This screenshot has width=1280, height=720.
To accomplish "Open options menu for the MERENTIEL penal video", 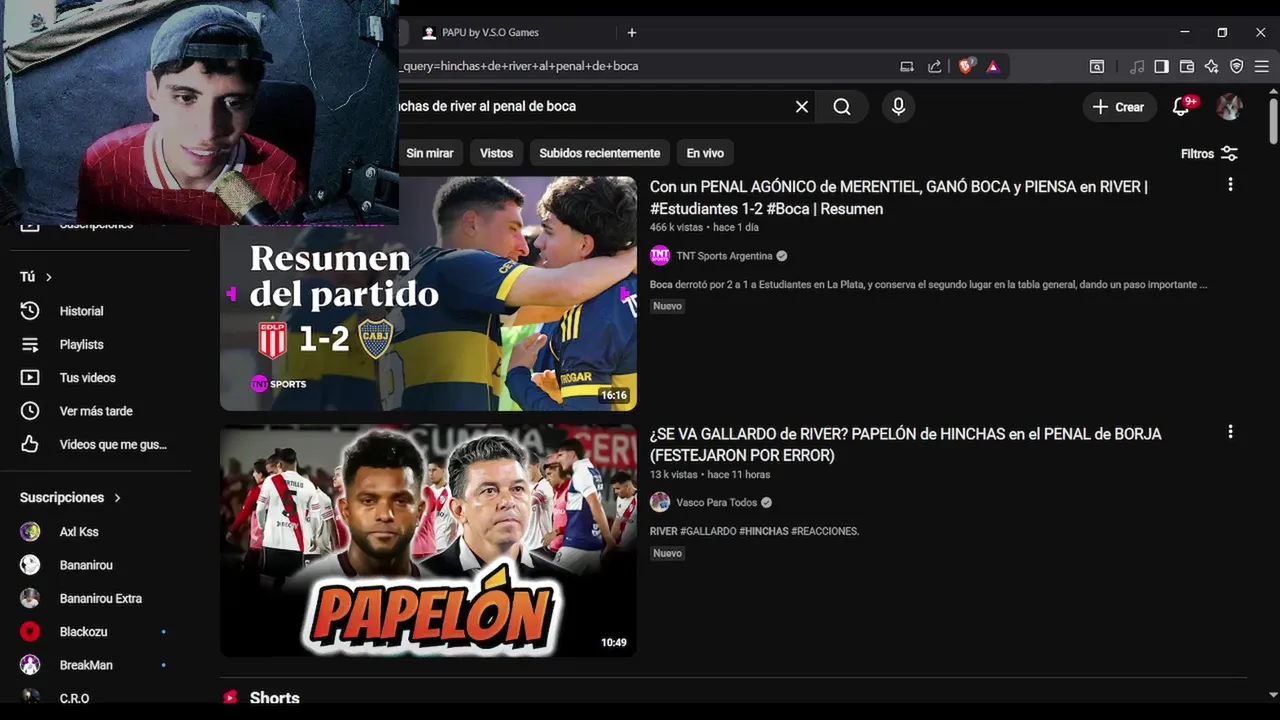I will tap(1230, 185).
